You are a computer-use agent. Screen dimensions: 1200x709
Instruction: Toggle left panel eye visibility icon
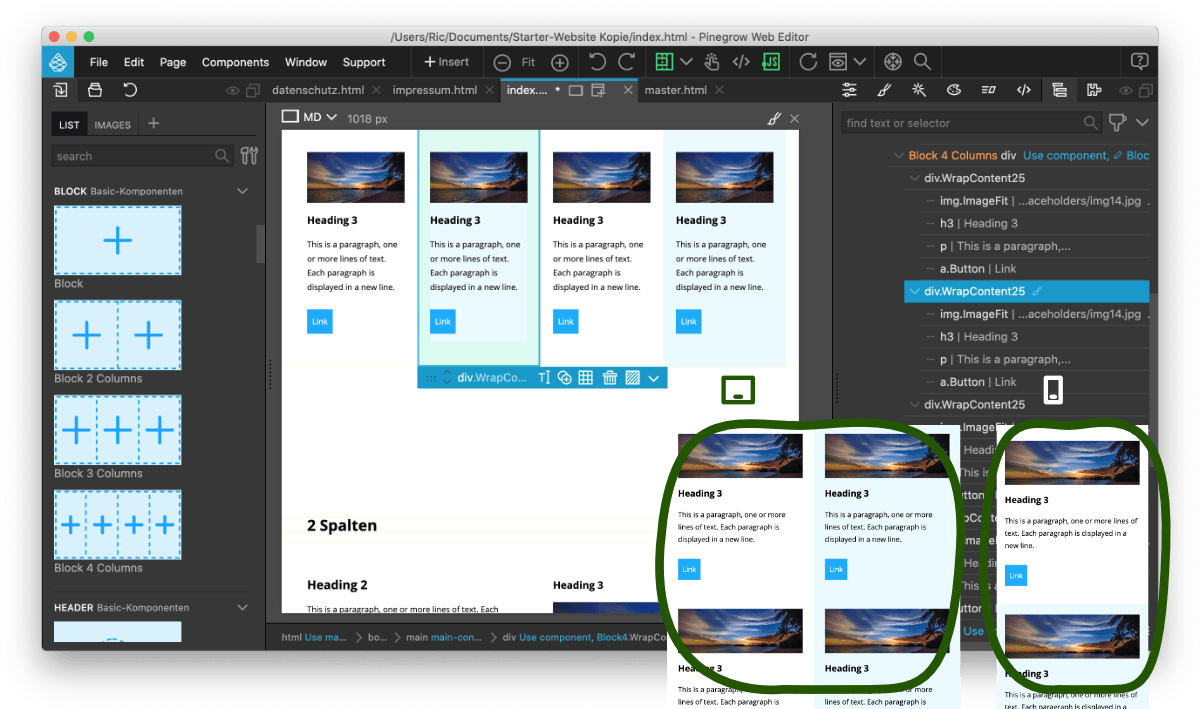click(232, 91)
